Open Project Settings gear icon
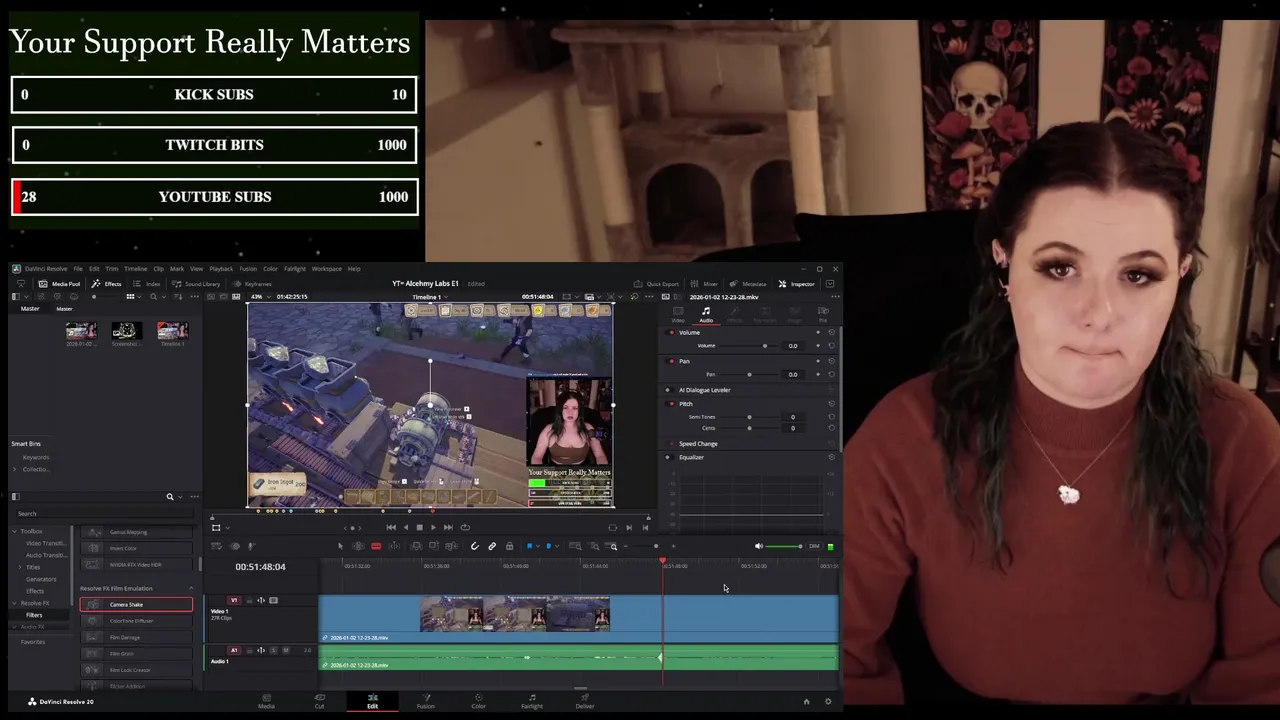 pos(827,702)
